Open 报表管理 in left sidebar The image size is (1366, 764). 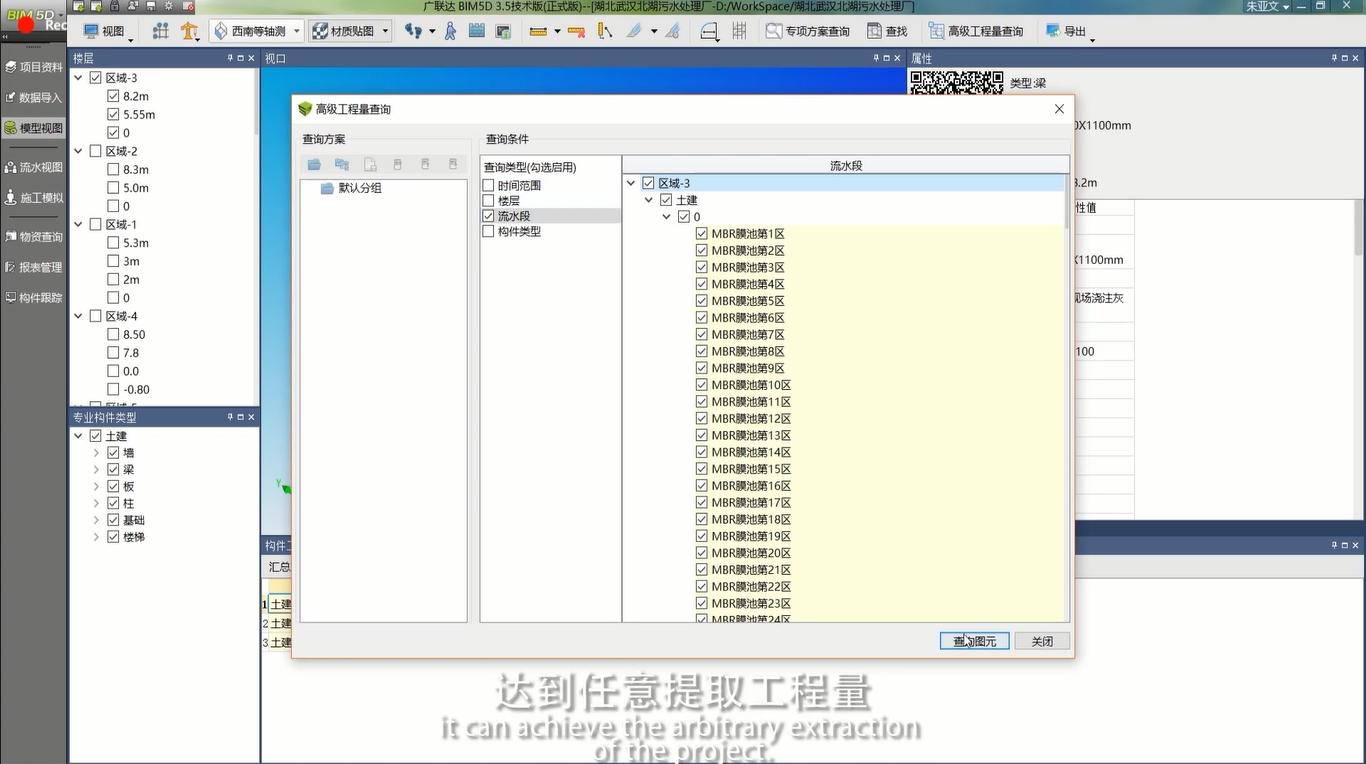(33, 267)
